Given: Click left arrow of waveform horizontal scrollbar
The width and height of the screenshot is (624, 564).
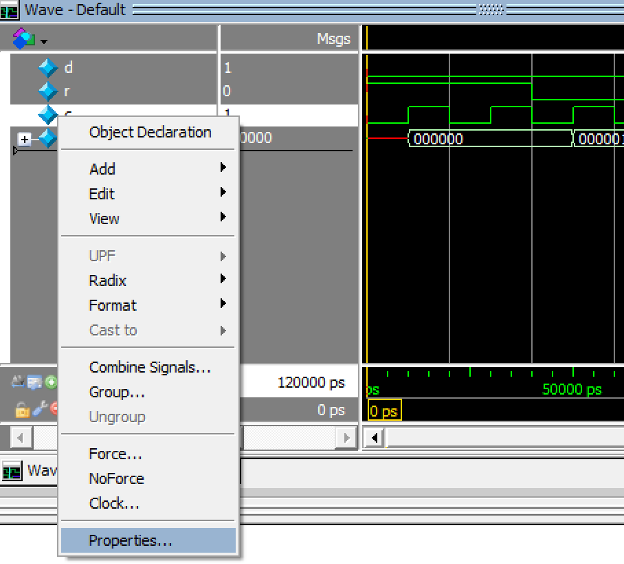Looking at the screenshot, I should (374, 438).
